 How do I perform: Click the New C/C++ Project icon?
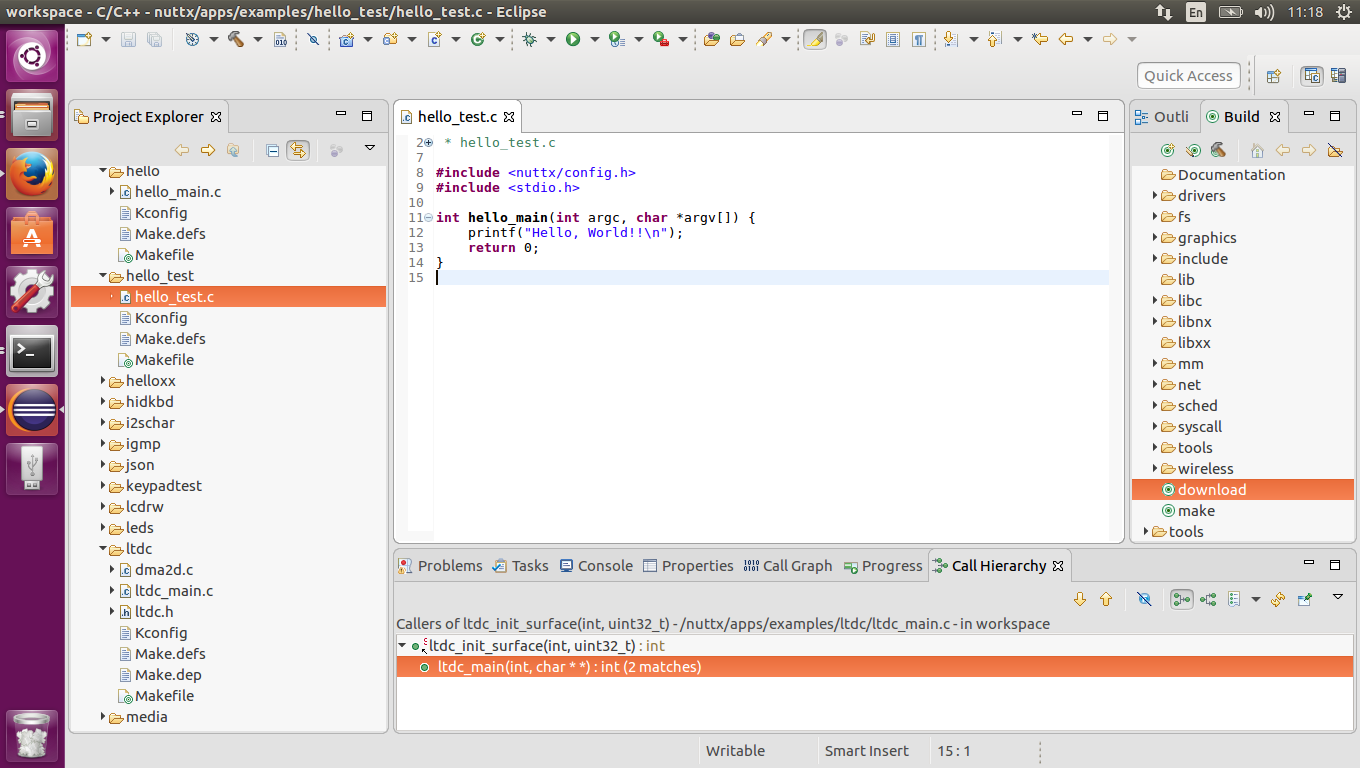coord(346,39)
